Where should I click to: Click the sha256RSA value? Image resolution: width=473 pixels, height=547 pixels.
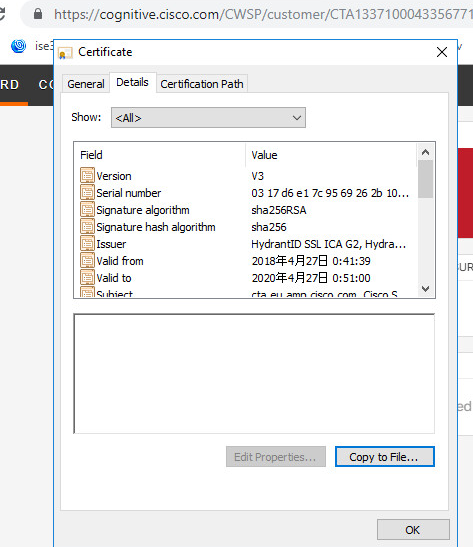279,210
